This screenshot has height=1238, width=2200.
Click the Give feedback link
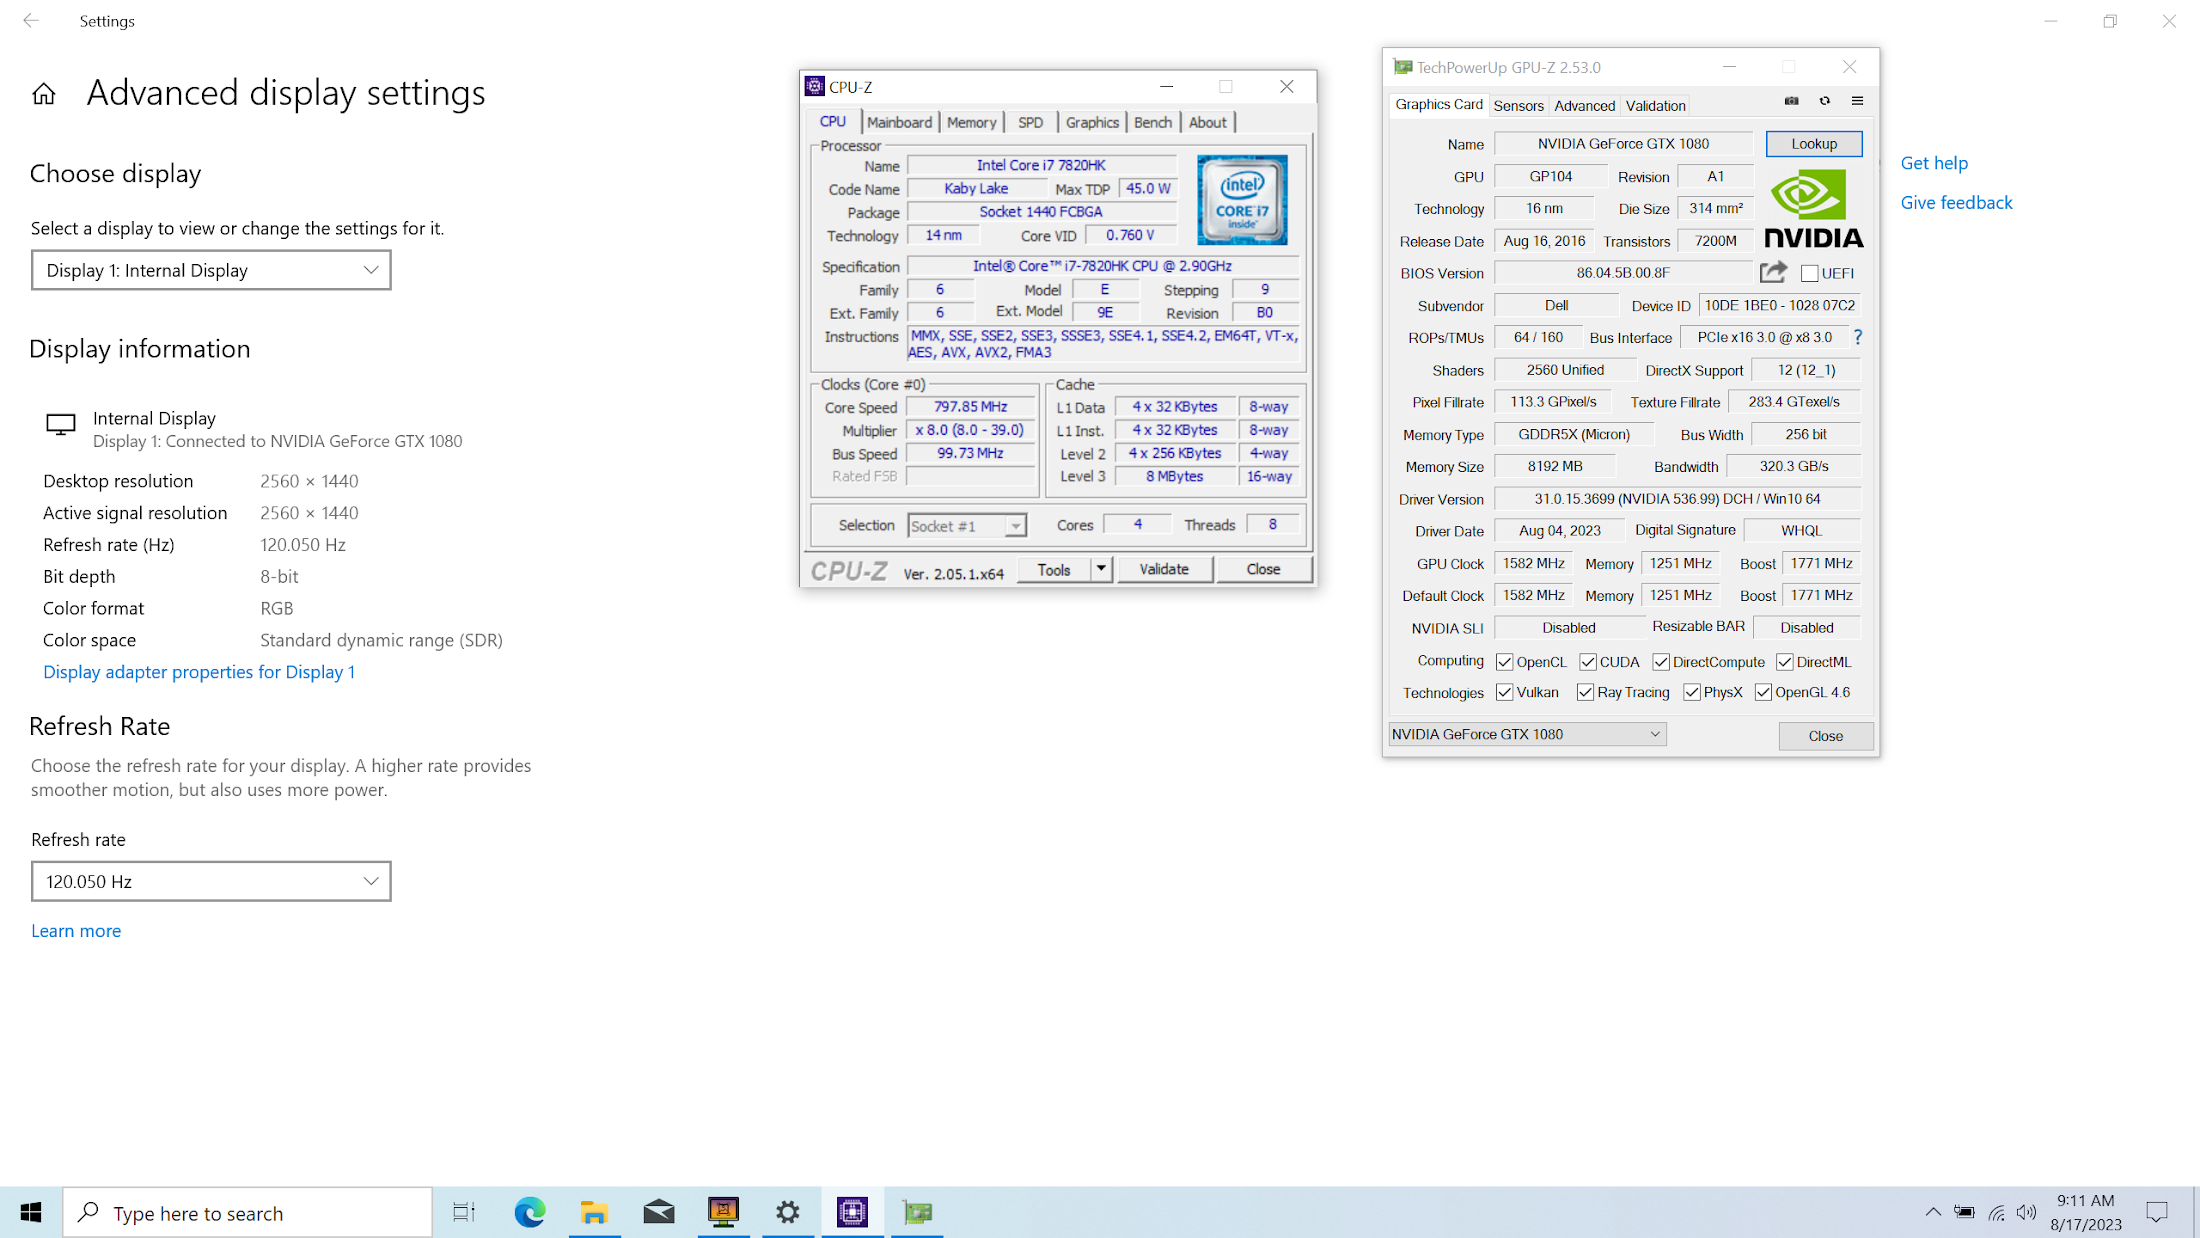(x=1956, y=203)
